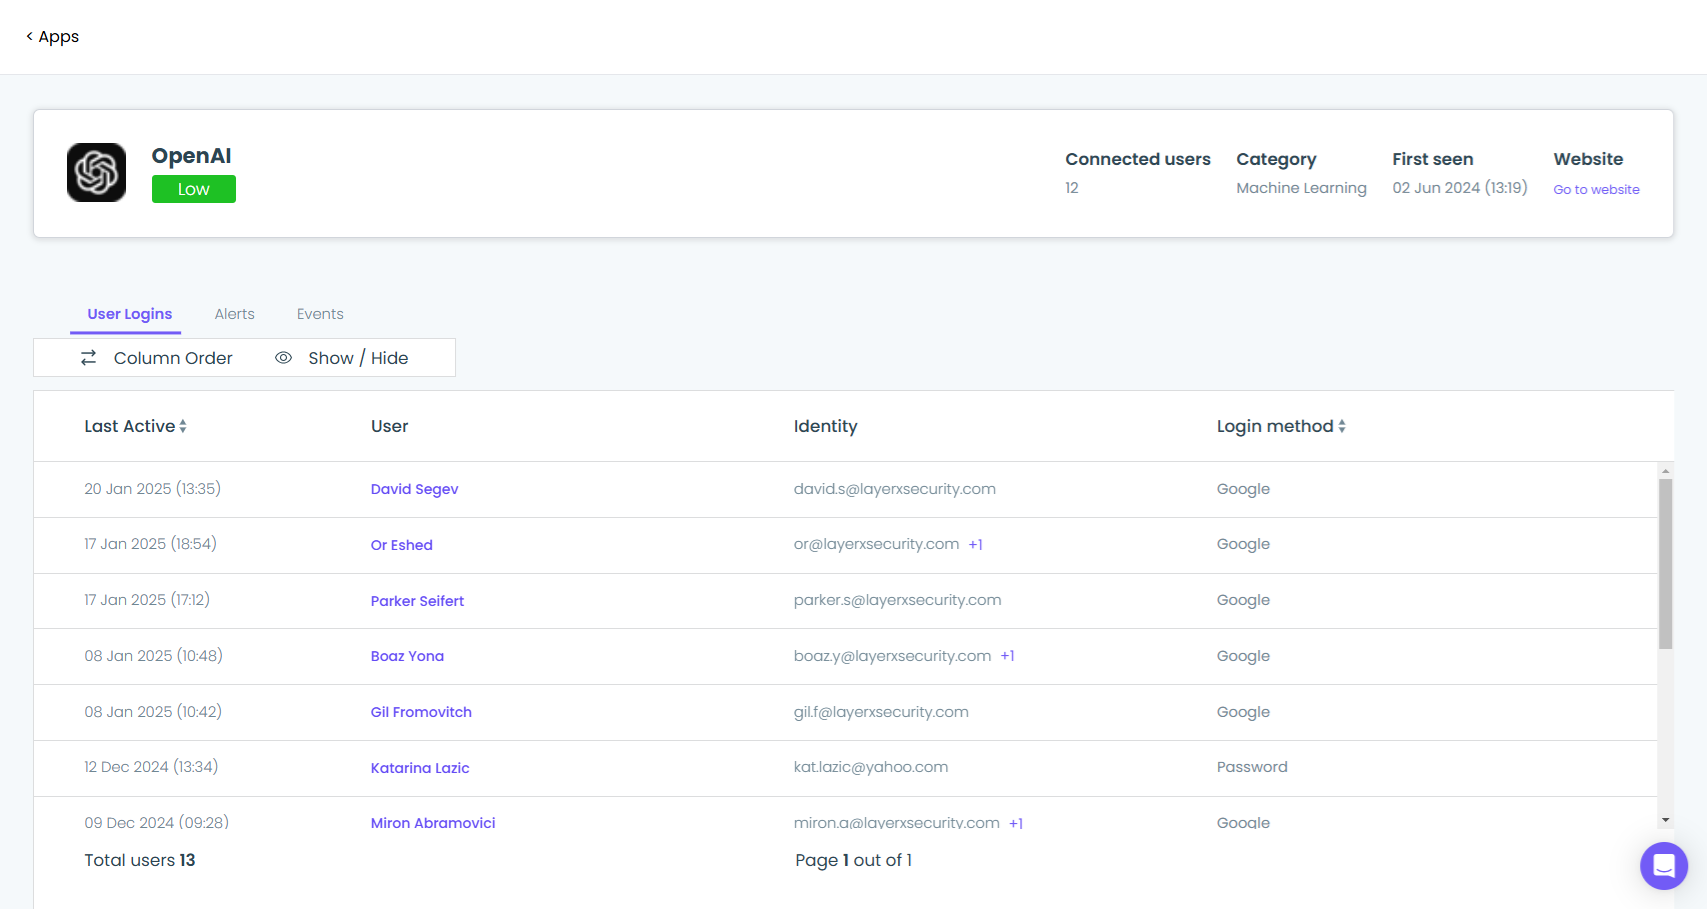Click gil.f@layerxsecurity.com identity cell
1707x909 pixels.
tap(881, 712)
